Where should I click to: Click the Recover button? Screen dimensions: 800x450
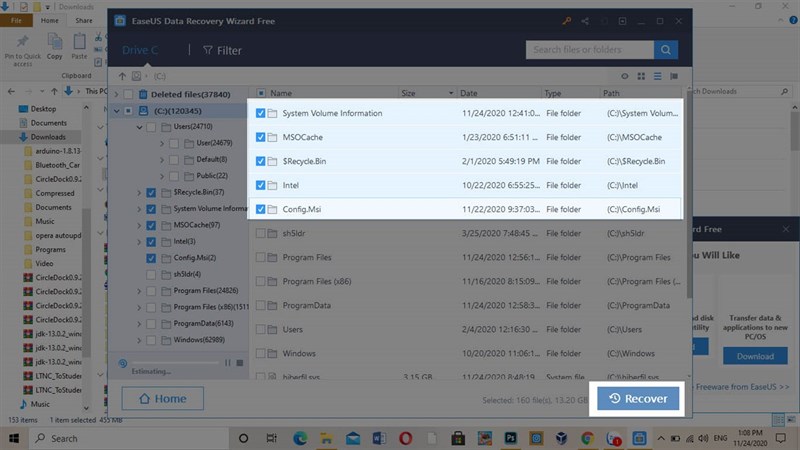point(639,398)
